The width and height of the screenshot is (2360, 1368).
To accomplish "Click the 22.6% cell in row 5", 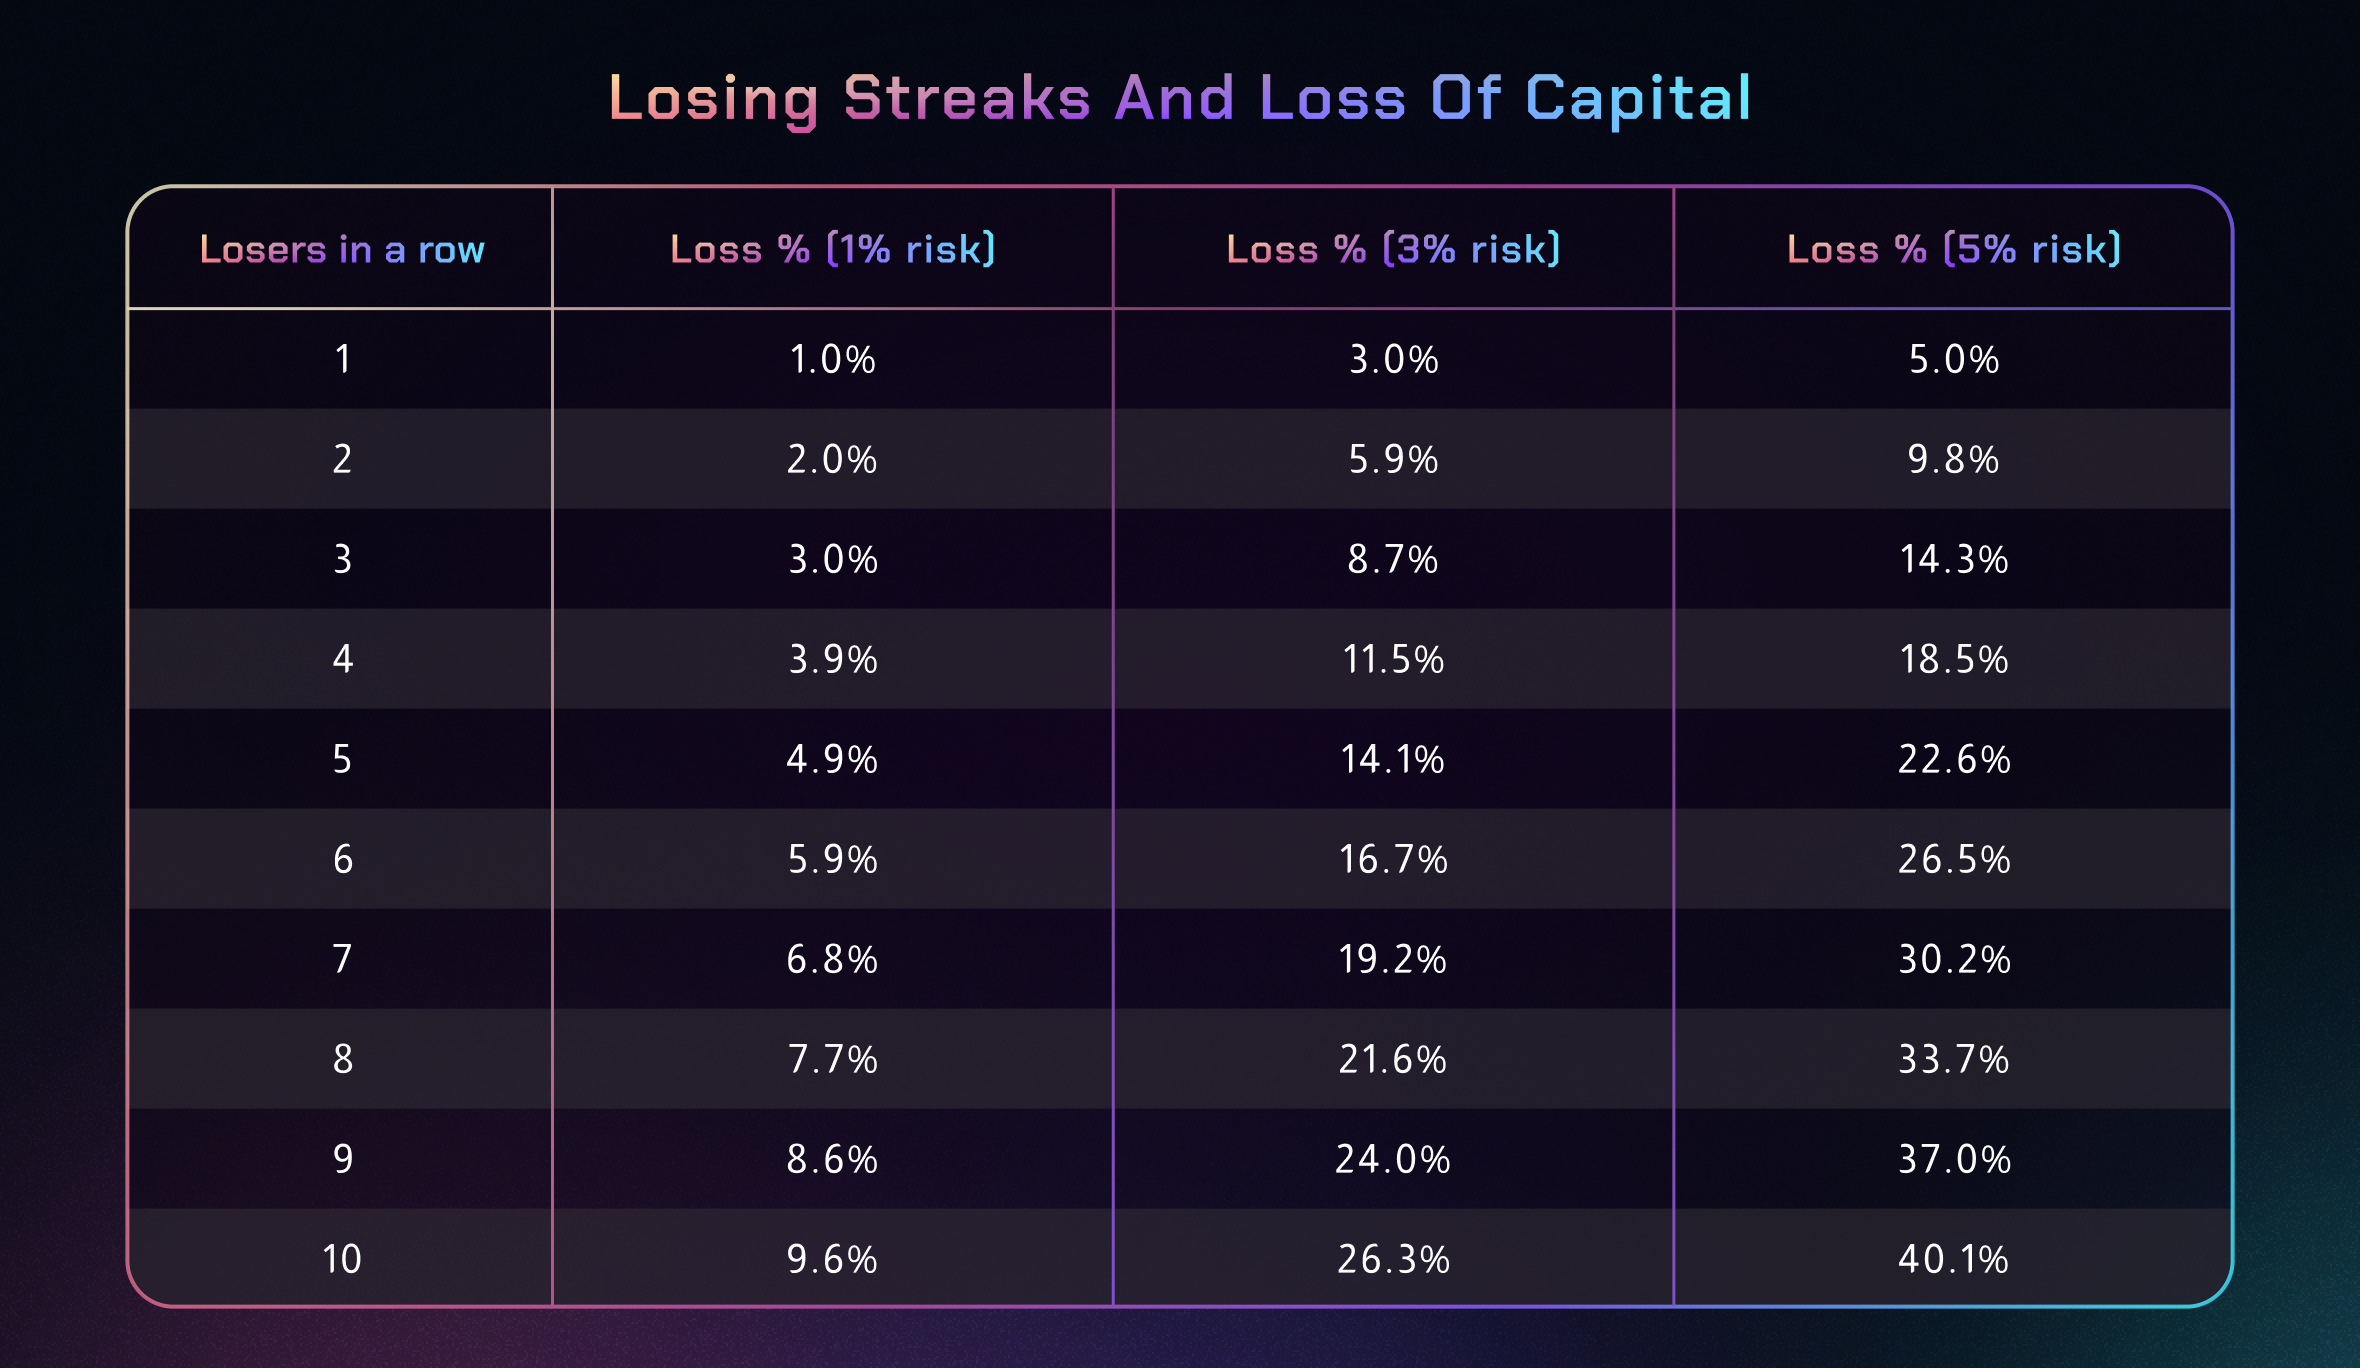I will point(1954,759).
